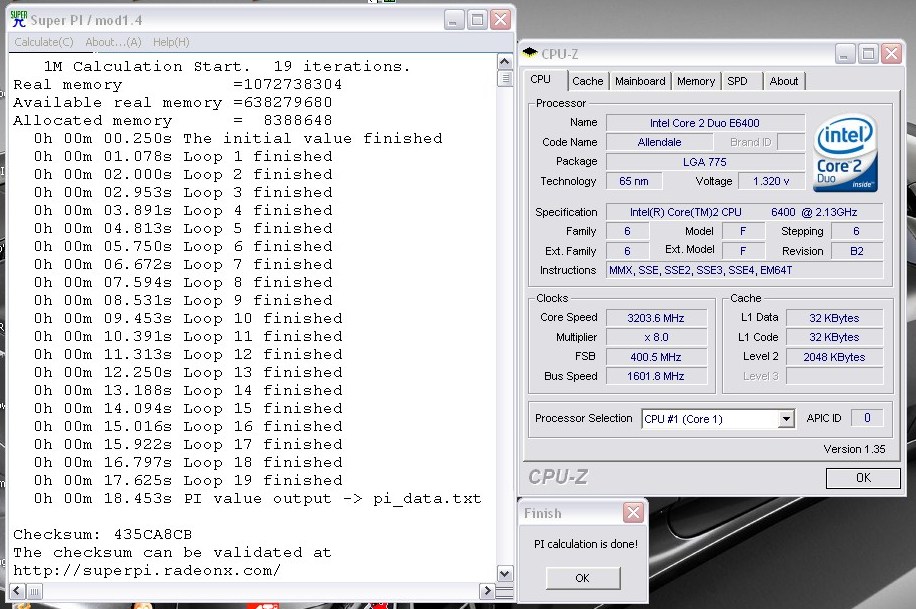Click the L1 Data '32 KBytes' value
The height and width of the screenshot is (609, 916).
tap(834, 318)
